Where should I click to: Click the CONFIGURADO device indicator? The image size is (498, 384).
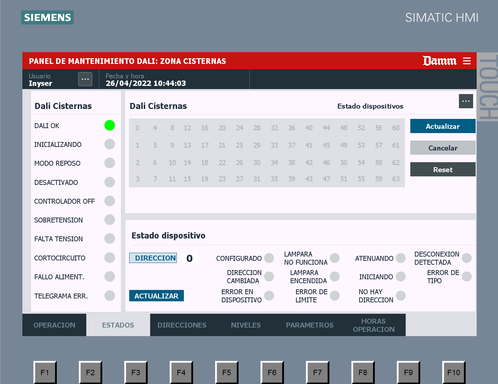tap(269, 258)
